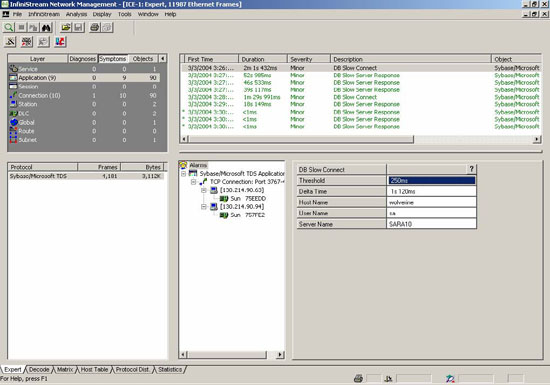Image resolution: width=550 pixels, height=385 pixels.
Task: Click the Objects column header
Action: click(x=143, y=59)
